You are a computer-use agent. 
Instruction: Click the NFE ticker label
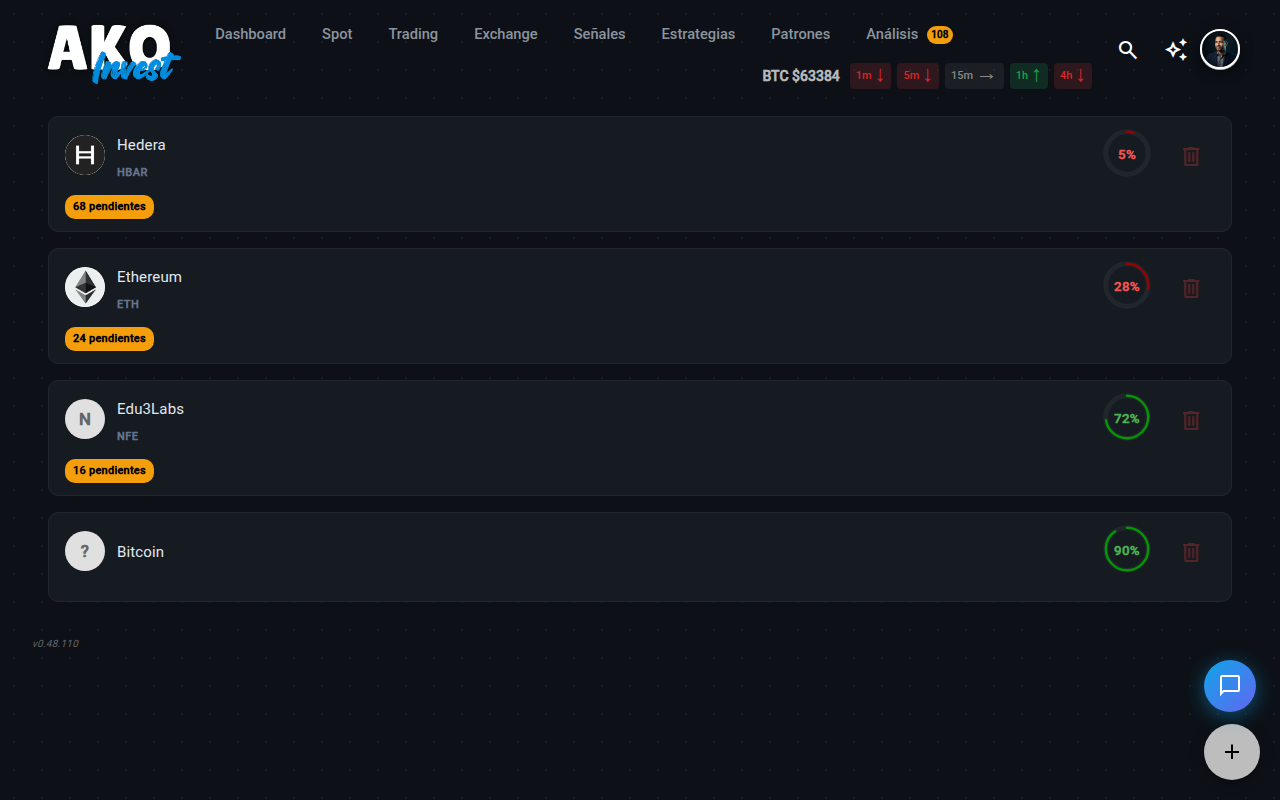[x=128, y=436]
